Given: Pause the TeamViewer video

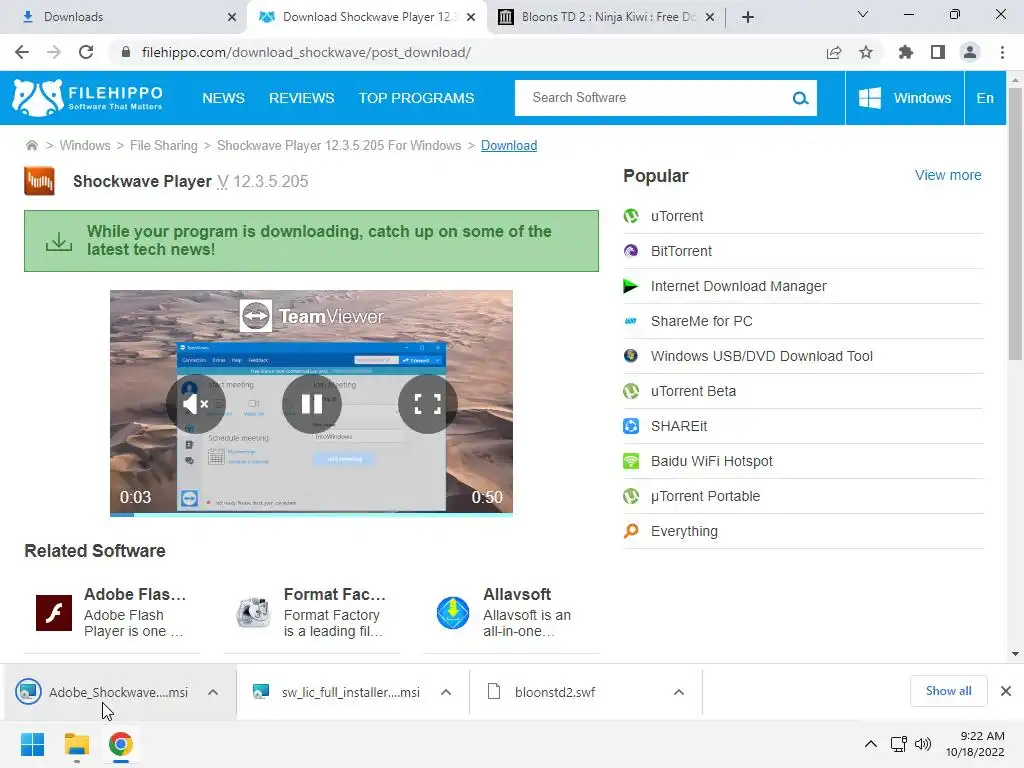Looking at the screenshot, I should pos(312,404).
